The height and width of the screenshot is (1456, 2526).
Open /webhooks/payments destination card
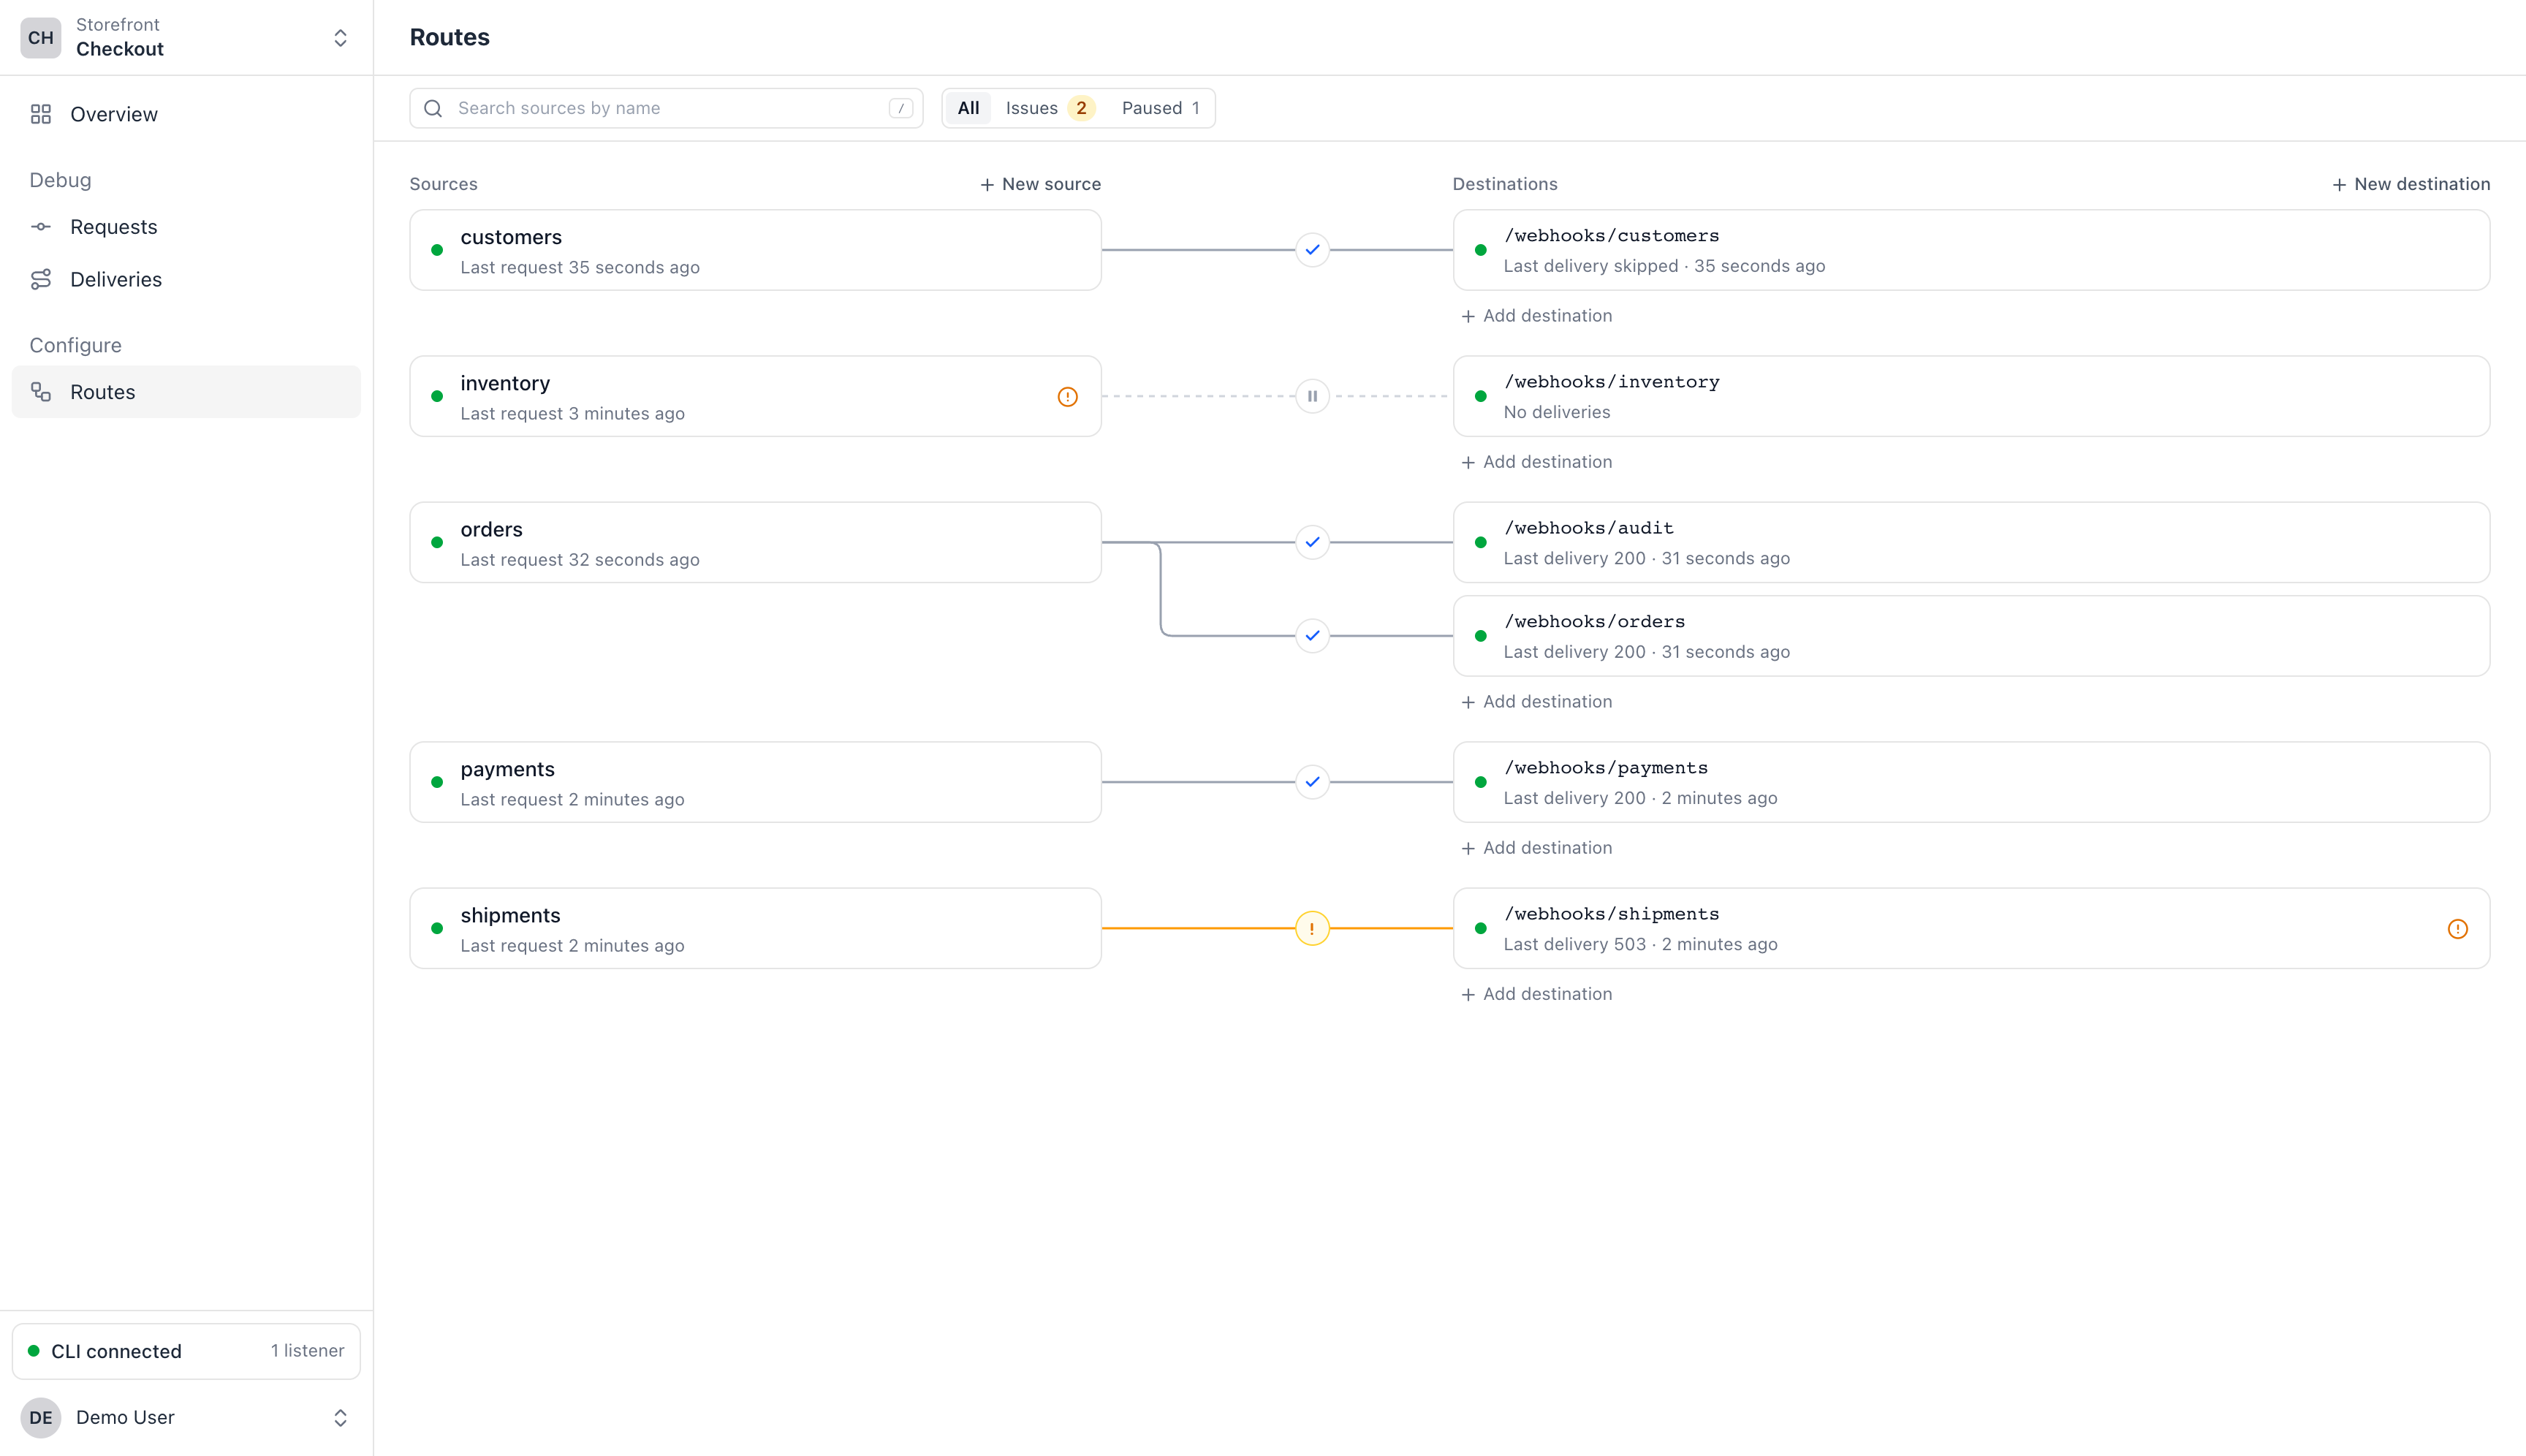pos(1971,782)
